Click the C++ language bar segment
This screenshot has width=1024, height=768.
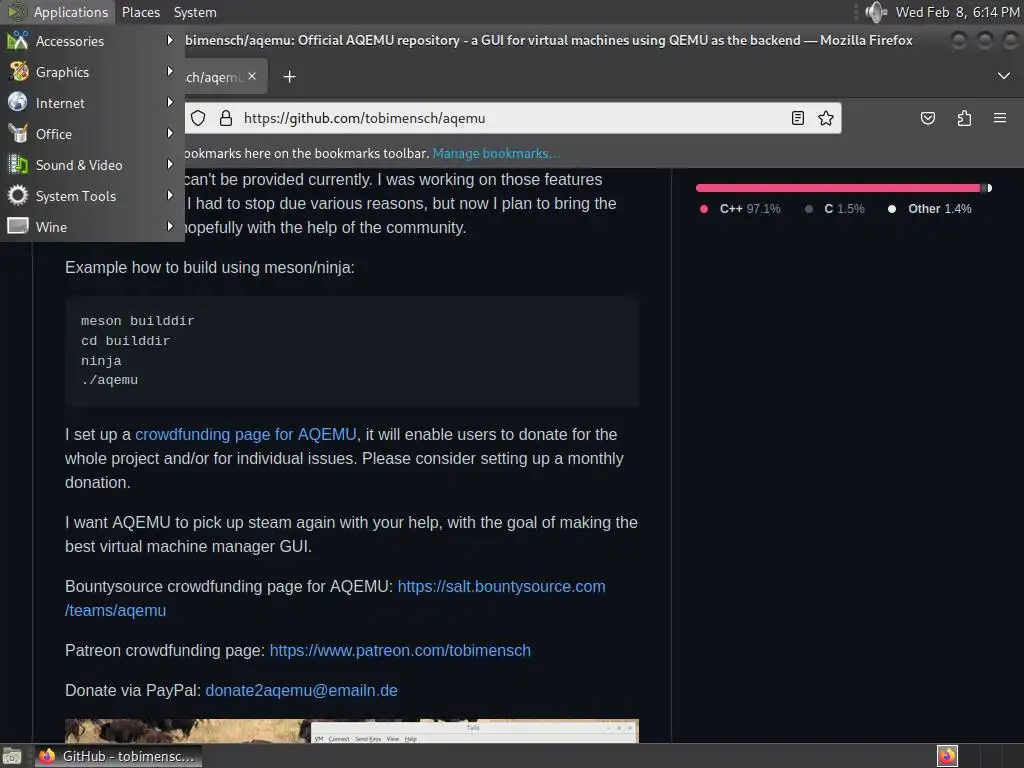coord(839,188)
